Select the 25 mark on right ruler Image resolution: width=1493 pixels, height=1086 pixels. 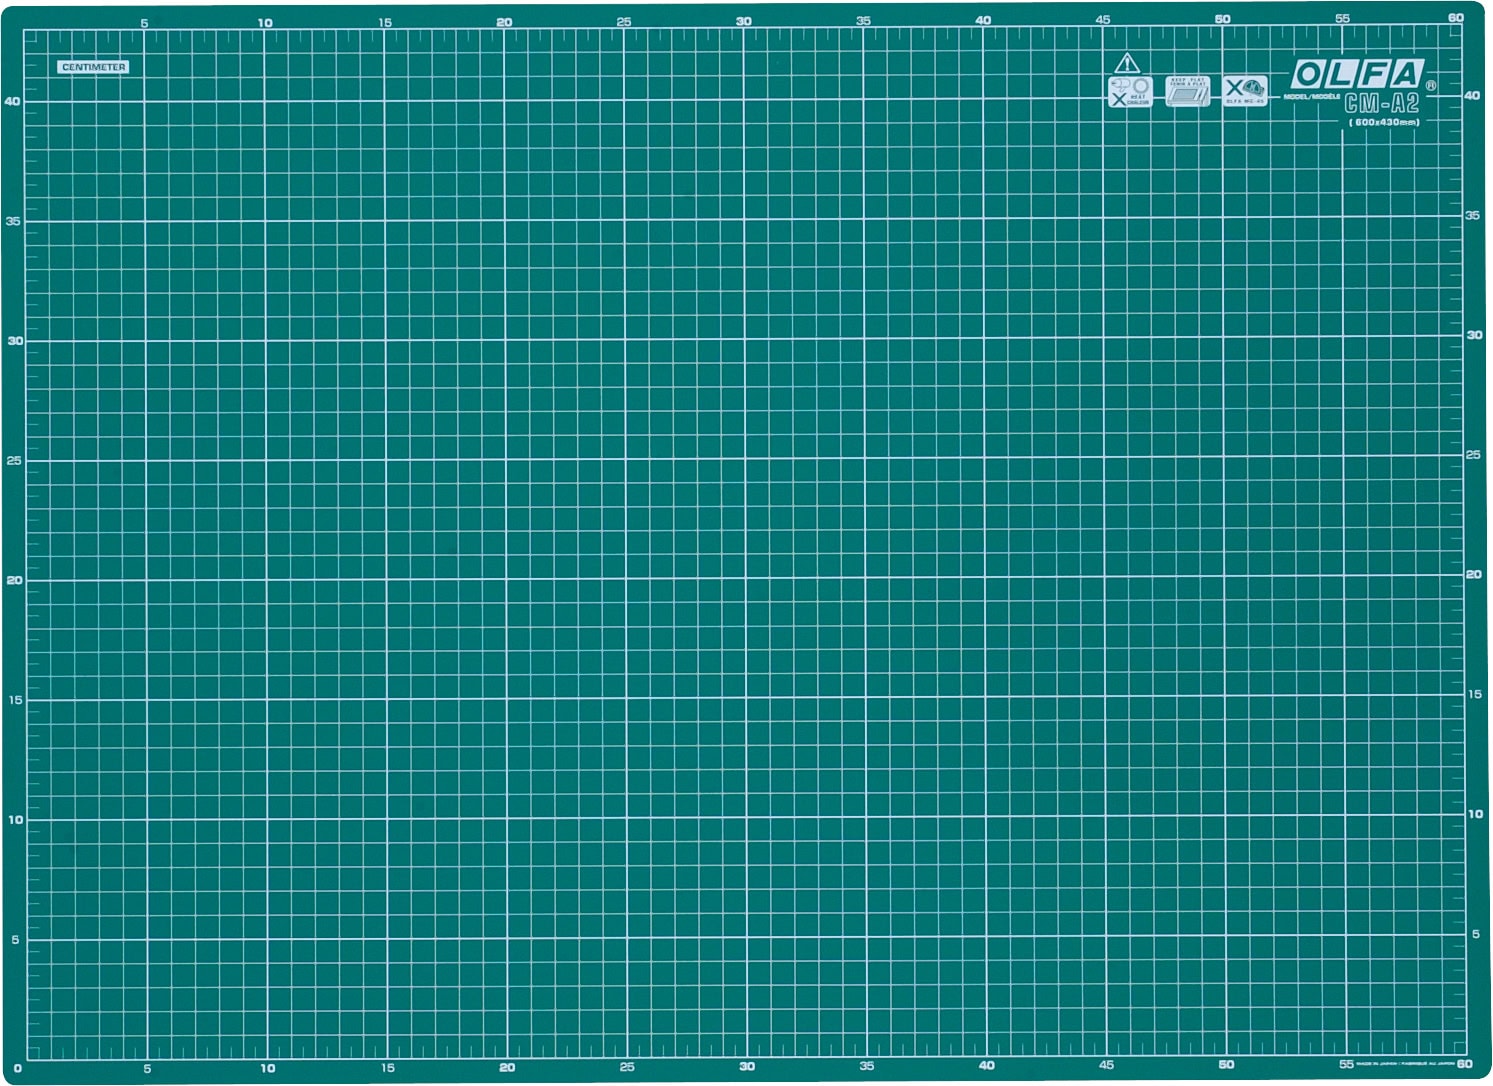click(x=1473, y=455)
